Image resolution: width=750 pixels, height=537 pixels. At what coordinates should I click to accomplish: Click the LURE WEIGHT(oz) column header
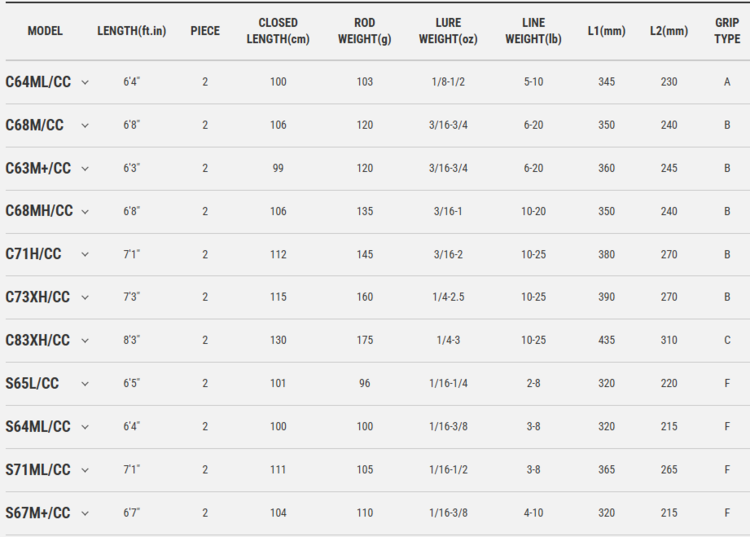point(449,31)
